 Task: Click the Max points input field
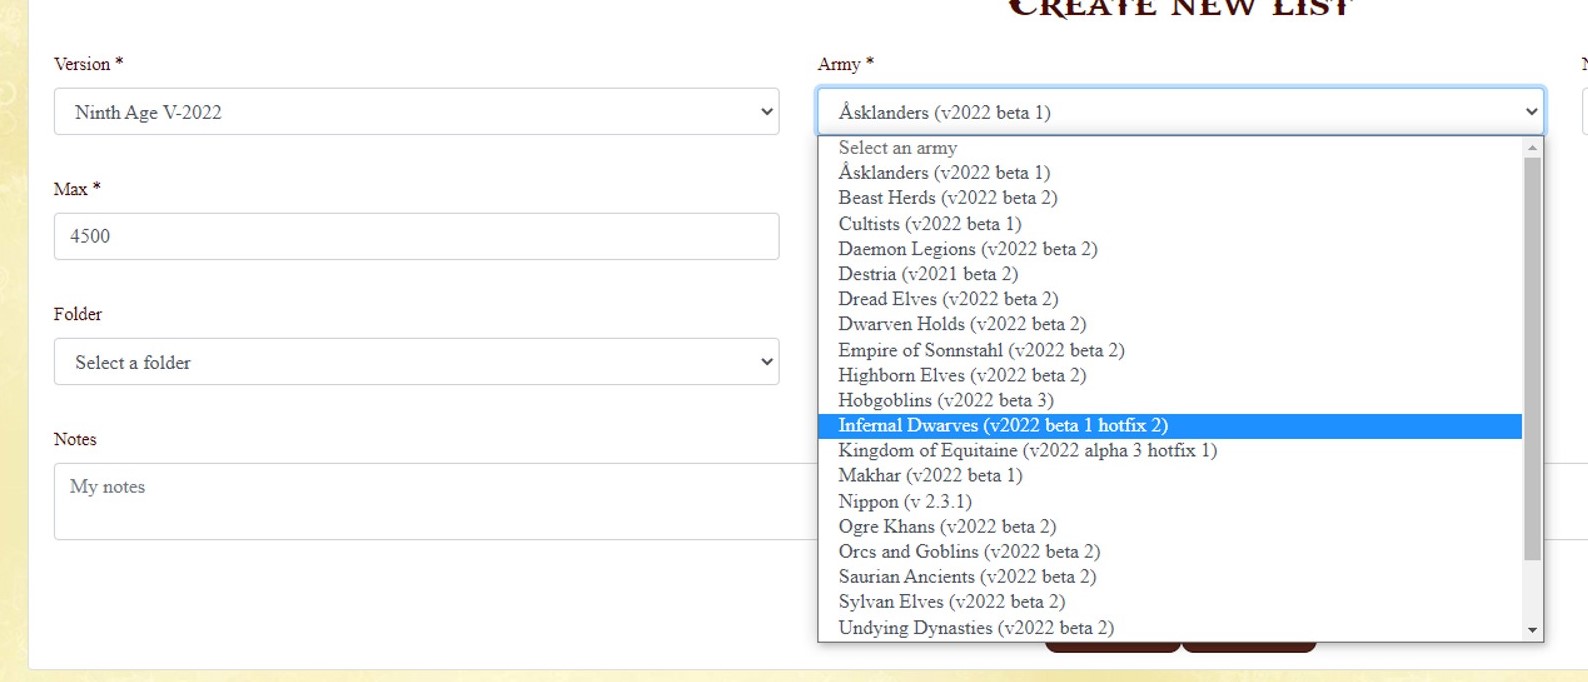click(416, 236)
